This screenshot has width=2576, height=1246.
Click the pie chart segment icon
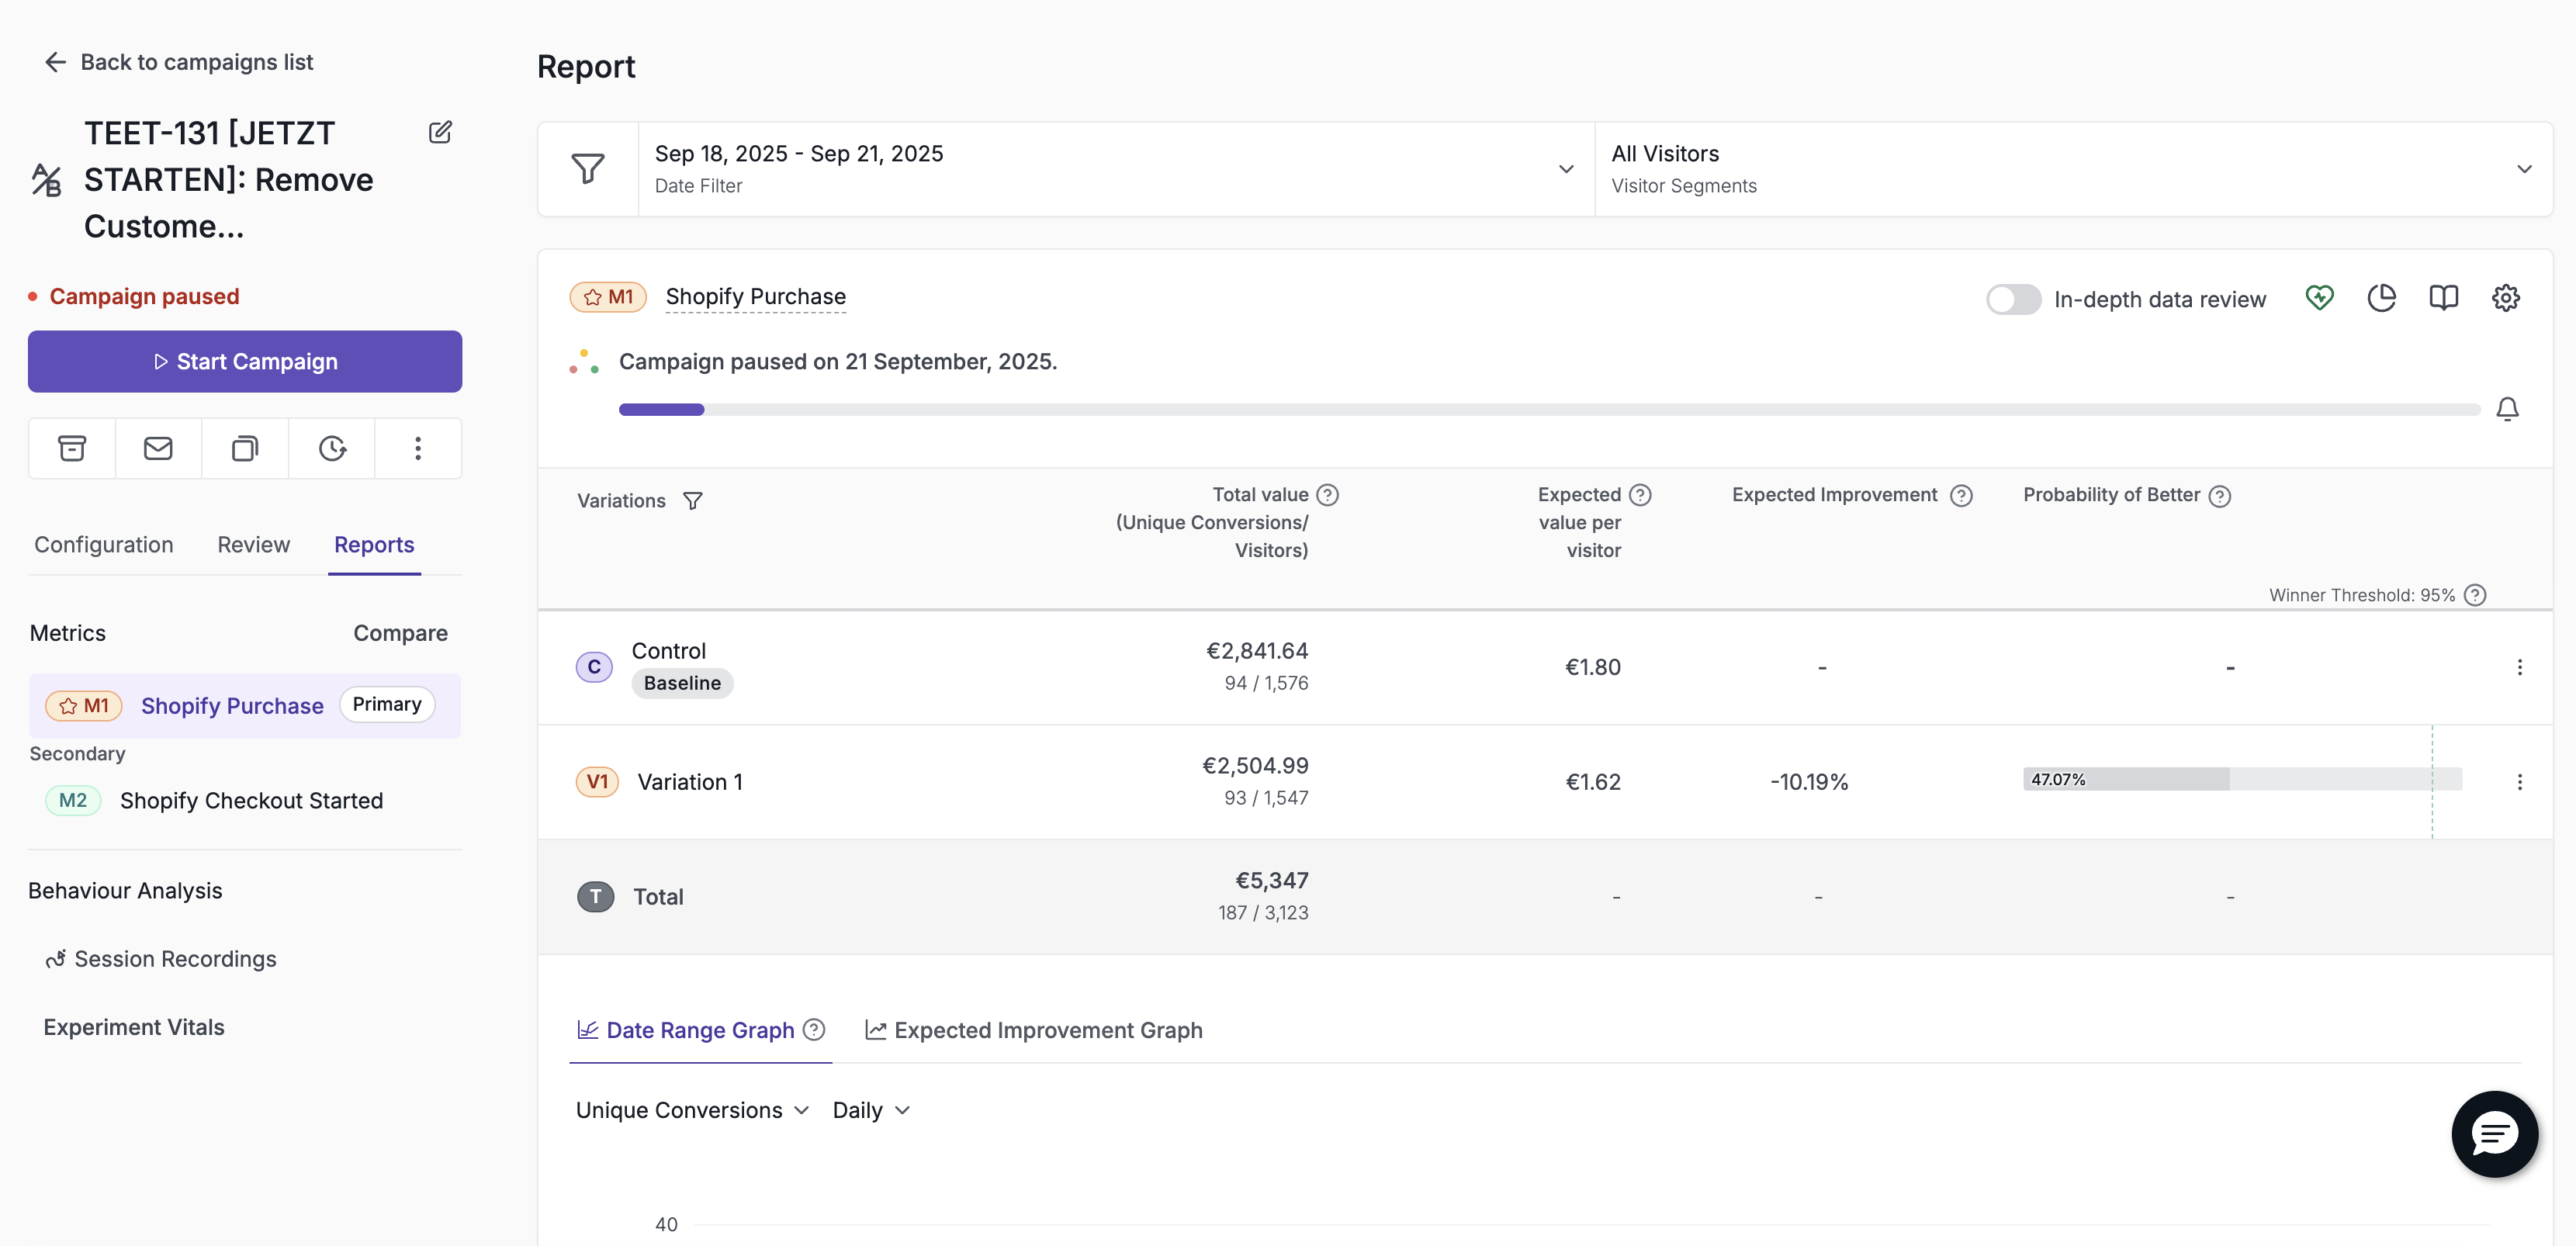click(x=2381, y=298)
